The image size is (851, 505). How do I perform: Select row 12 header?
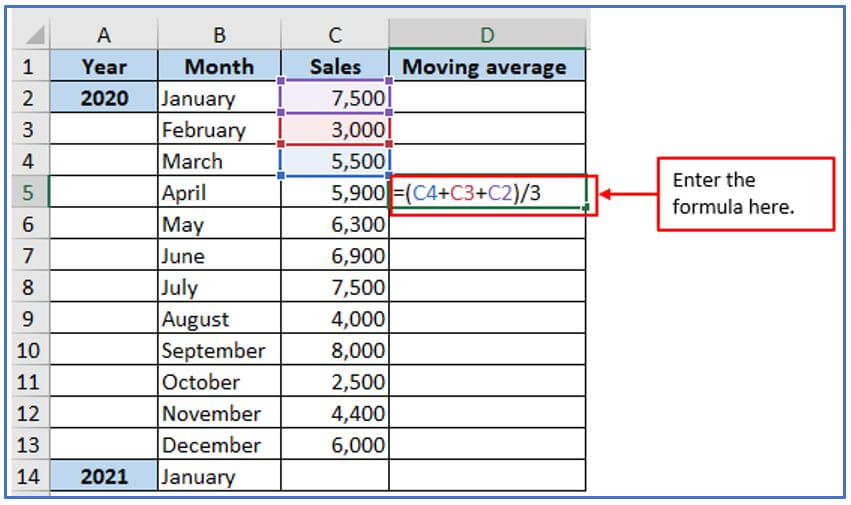[28, 413]
